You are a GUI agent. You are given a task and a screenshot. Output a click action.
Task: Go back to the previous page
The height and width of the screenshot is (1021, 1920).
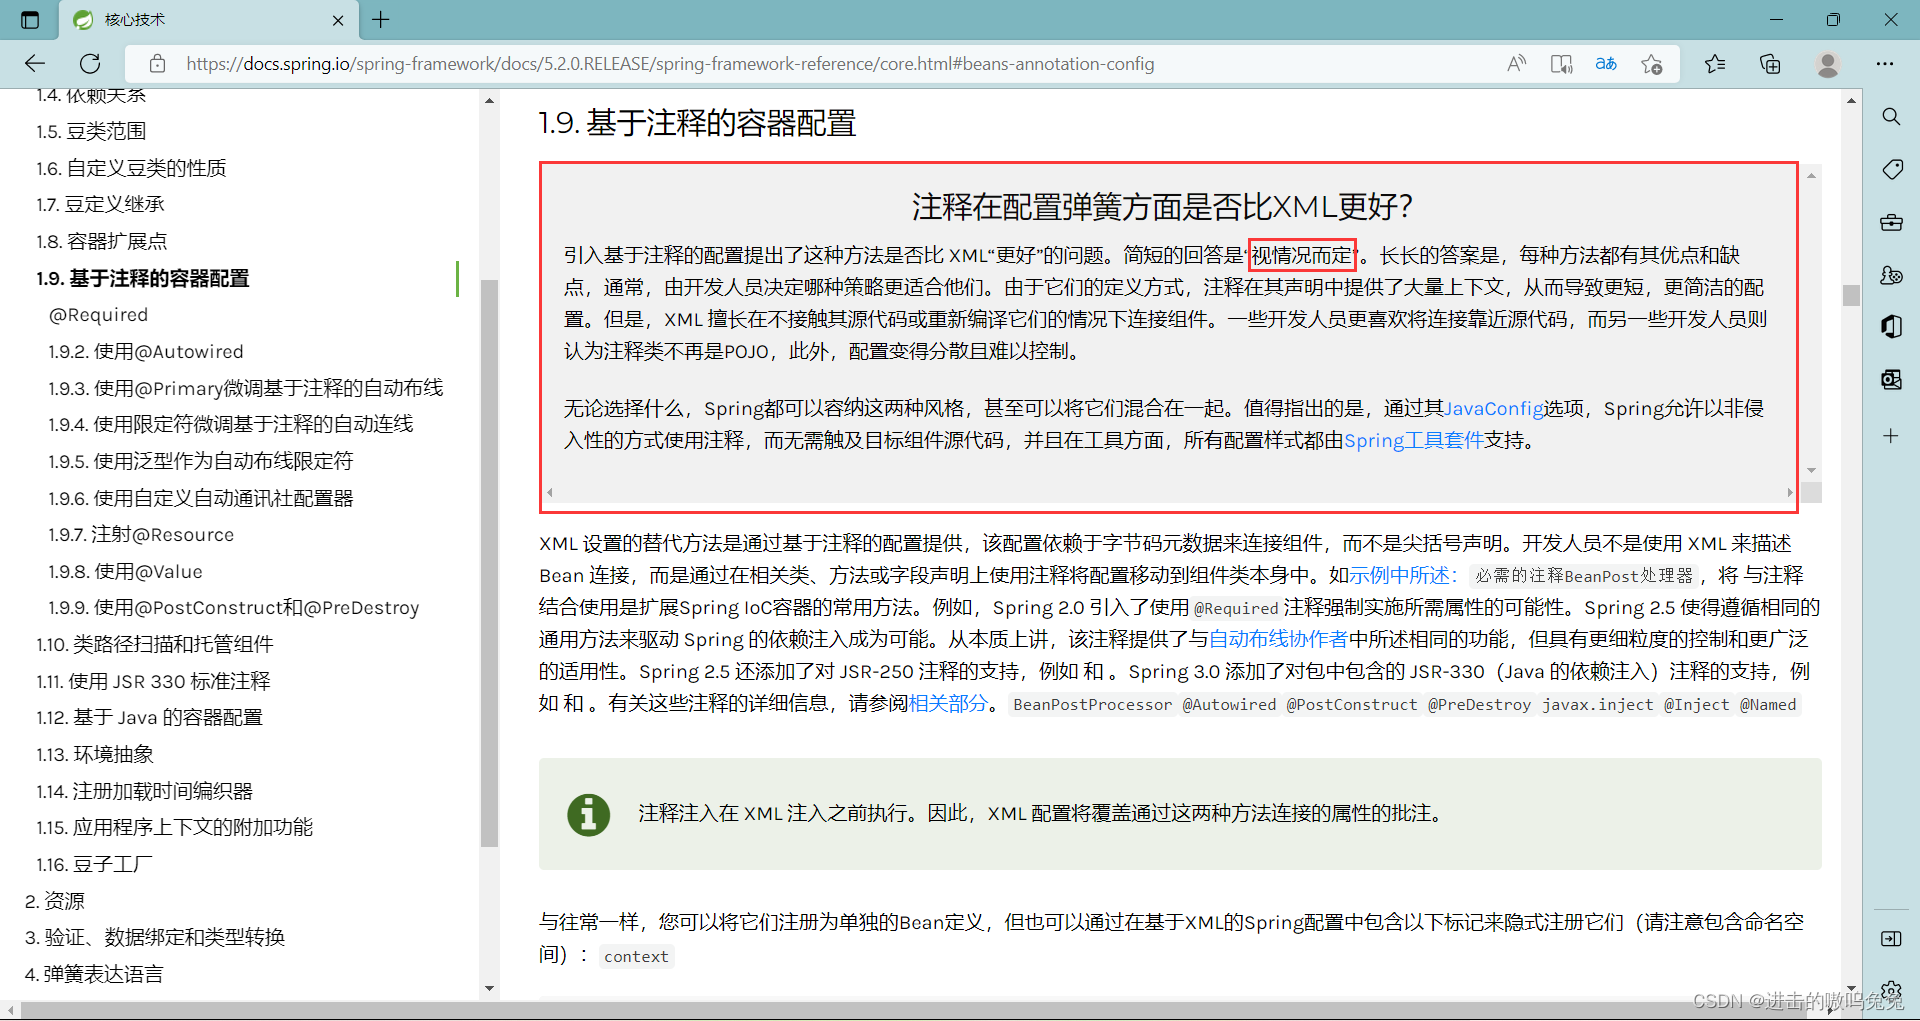pyautogui.click(x=35, y=64)
